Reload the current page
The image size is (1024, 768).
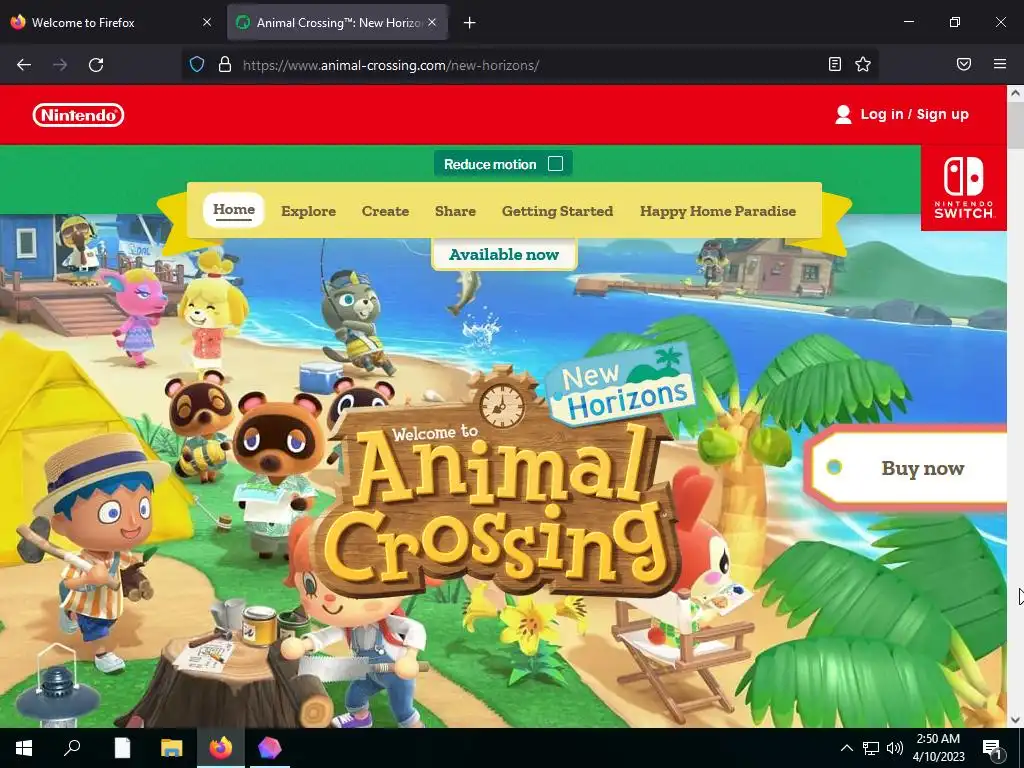96,65
